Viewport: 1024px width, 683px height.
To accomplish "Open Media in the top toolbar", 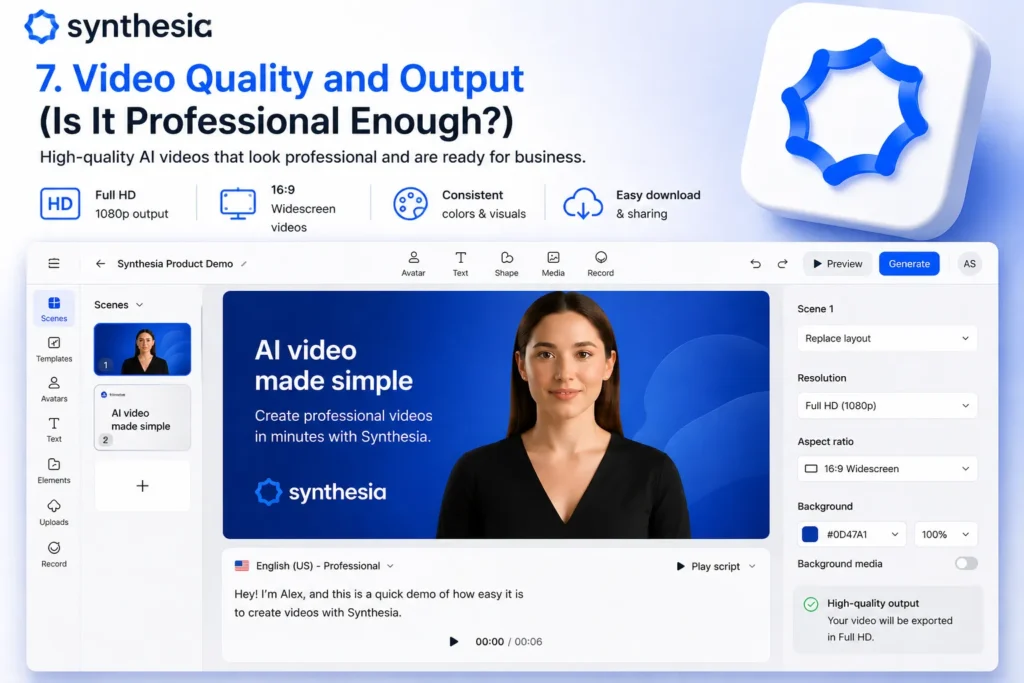I will click(x=553, y=264).
